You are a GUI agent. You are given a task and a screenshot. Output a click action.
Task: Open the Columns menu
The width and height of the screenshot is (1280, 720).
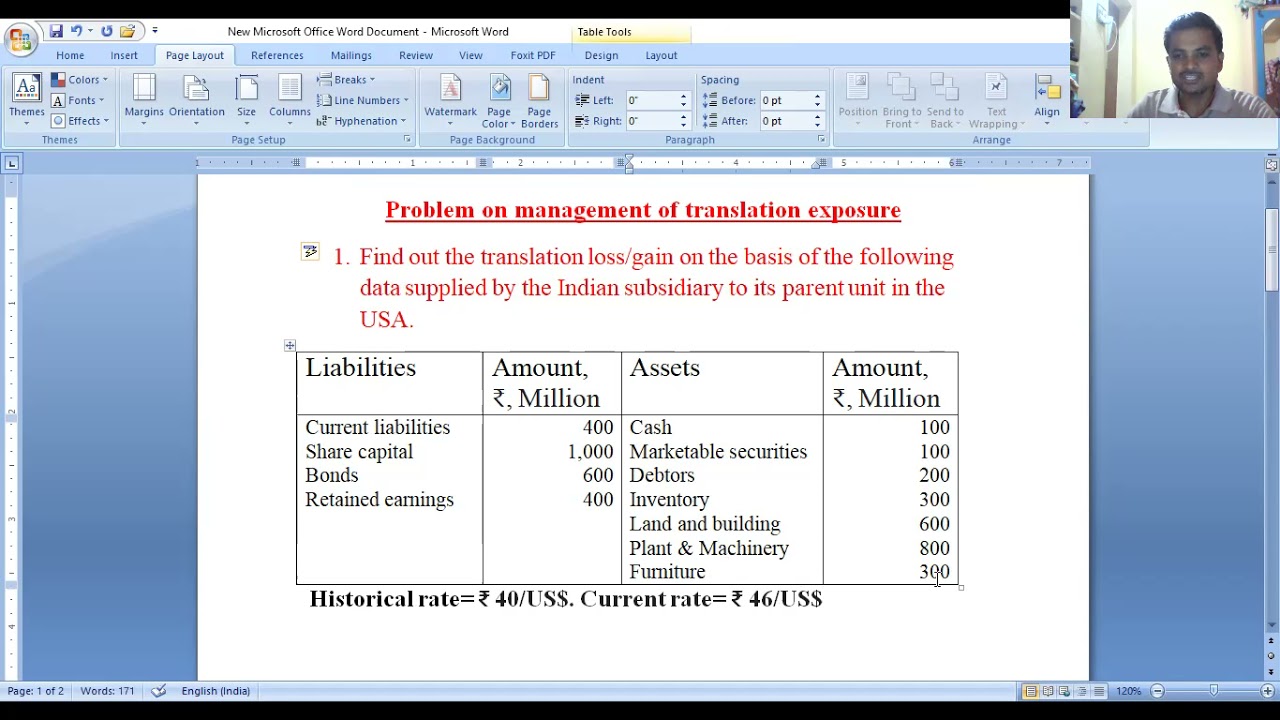click(x=290, y=100)
